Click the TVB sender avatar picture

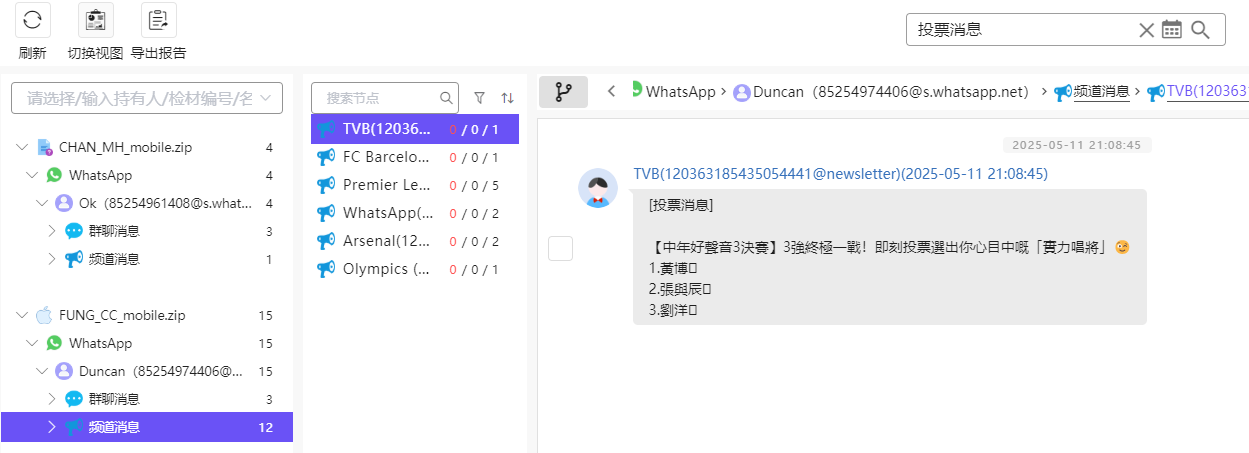coord(598,188)
